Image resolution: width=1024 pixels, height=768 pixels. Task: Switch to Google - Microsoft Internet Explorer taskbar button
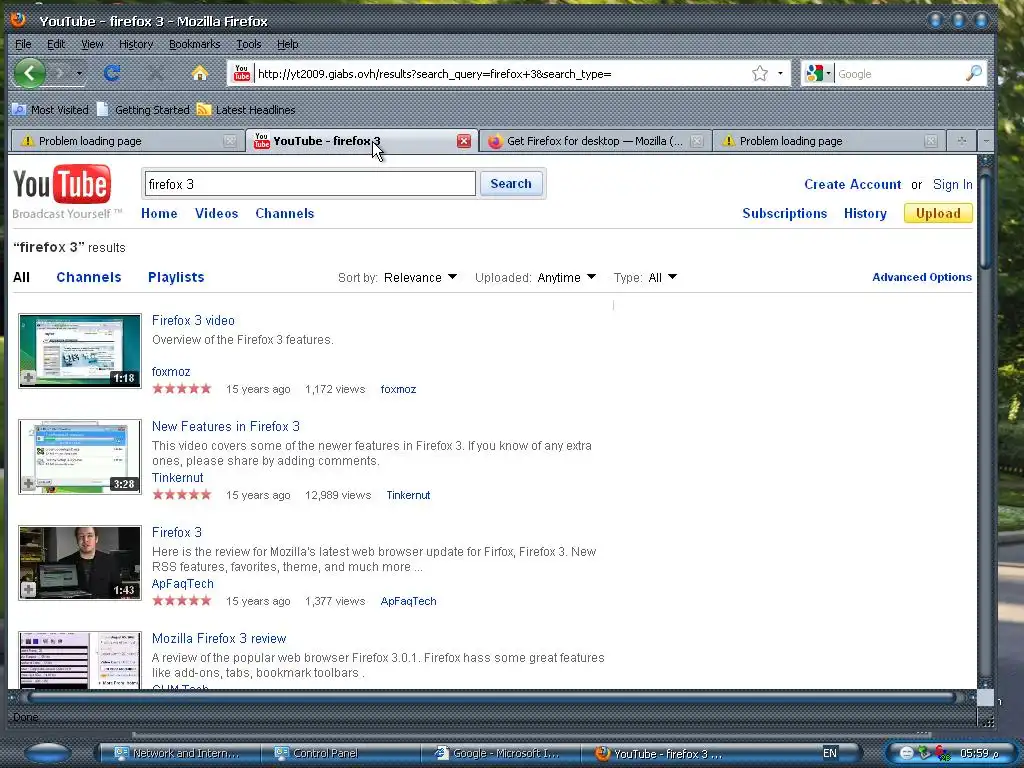point(501,753)
